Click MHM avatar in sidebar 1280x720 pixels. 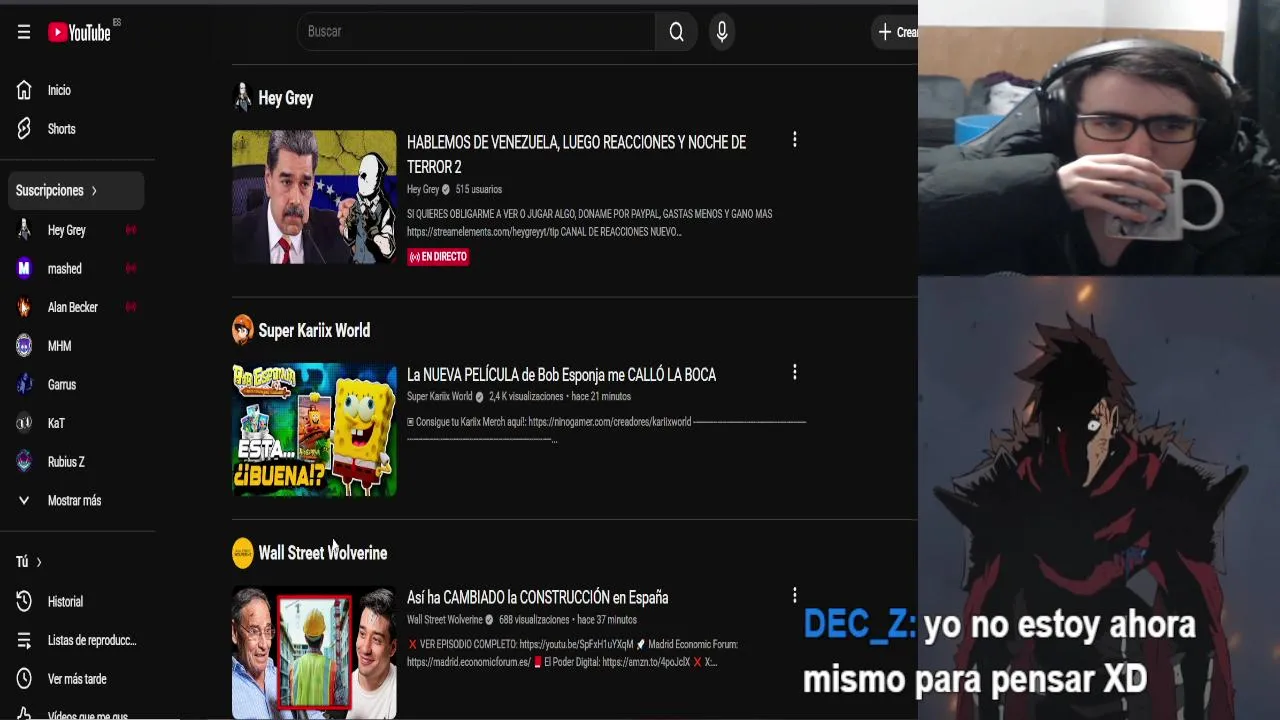tap(24, 346)
